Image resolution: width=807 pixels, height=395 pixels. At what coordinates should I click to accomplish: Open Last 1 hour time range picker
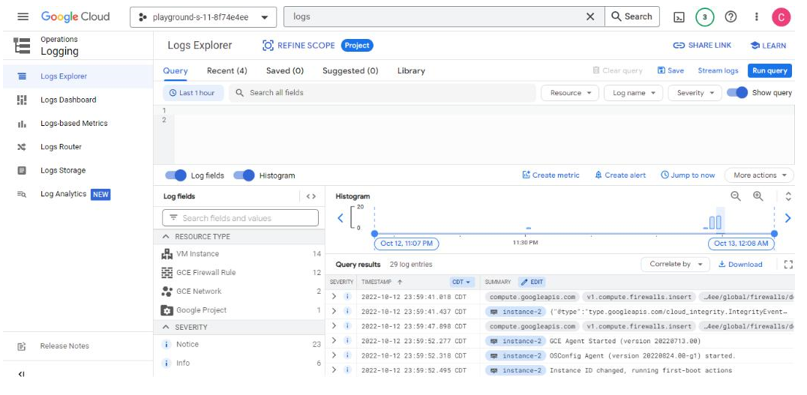194,93
